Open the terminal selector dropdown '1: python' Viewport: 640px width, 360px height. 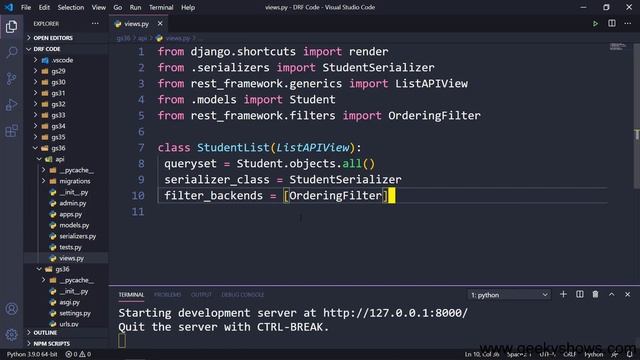tap(509, 295)
